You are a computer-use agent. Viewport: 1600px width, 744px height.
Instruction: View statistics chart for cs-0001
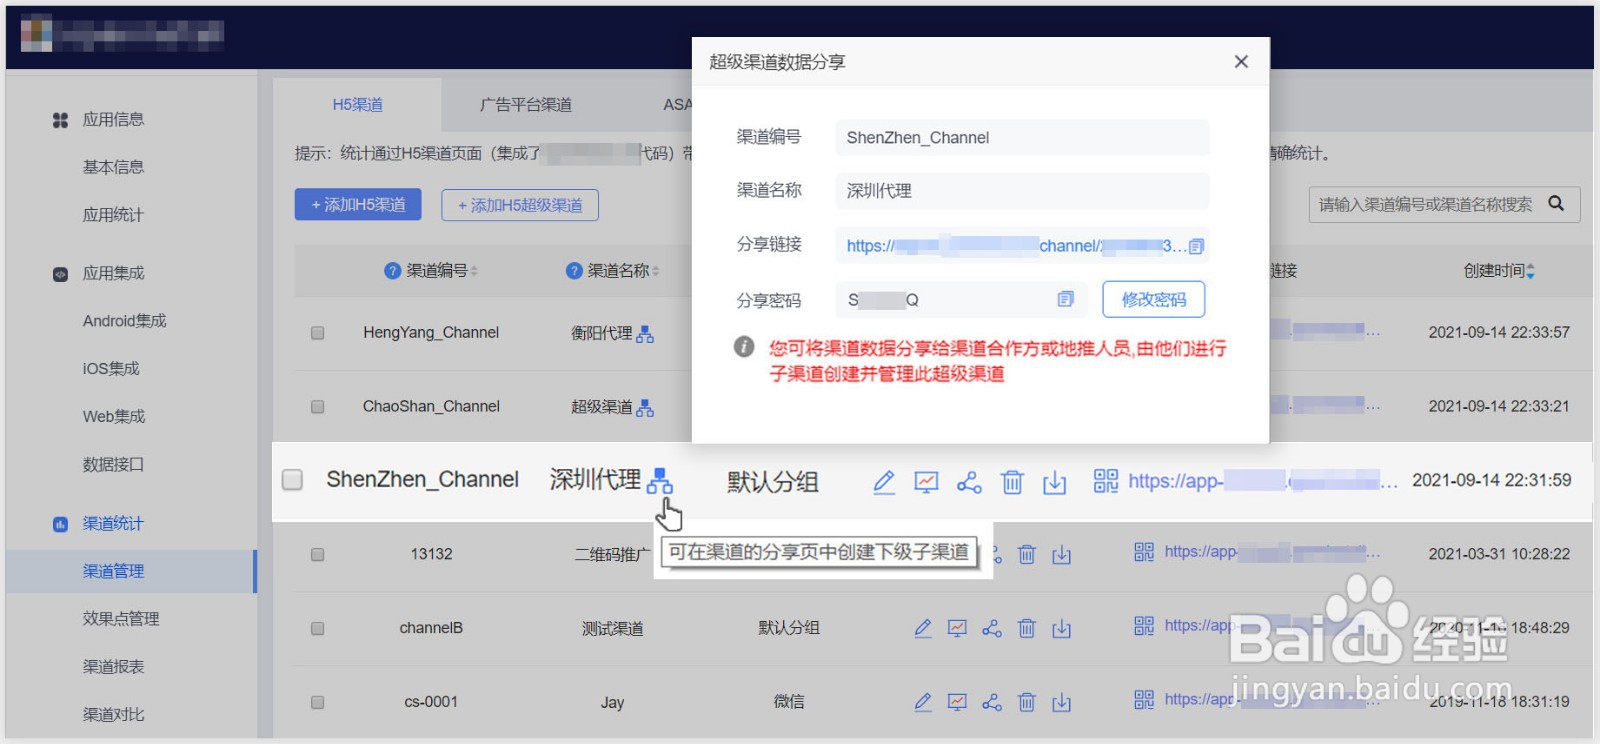[x=957, y=702]
